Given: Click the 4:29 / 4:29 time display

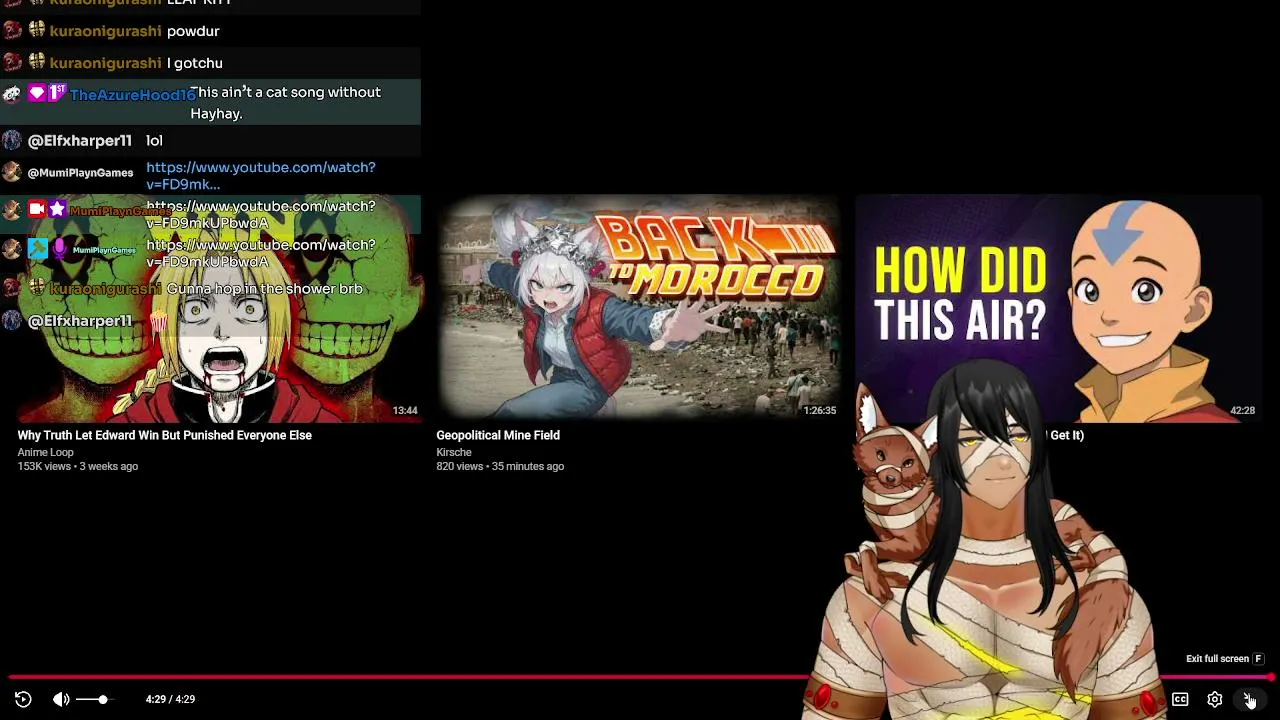Looking at the screenshot, I should (x=170, y=699).
